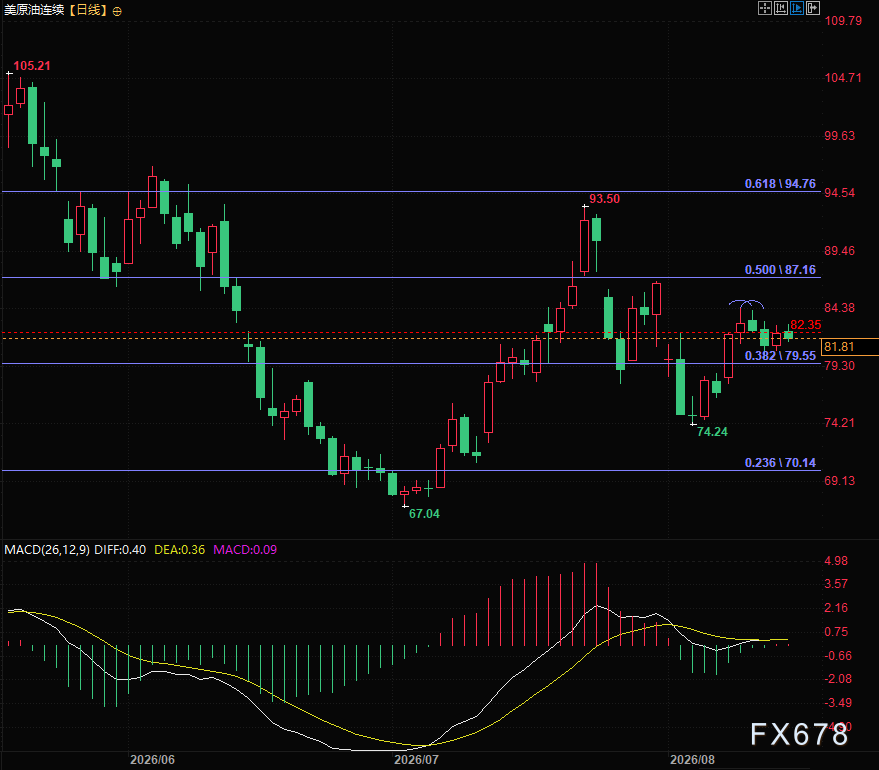Click 2.16 on the MACD axis

[836, 607]
